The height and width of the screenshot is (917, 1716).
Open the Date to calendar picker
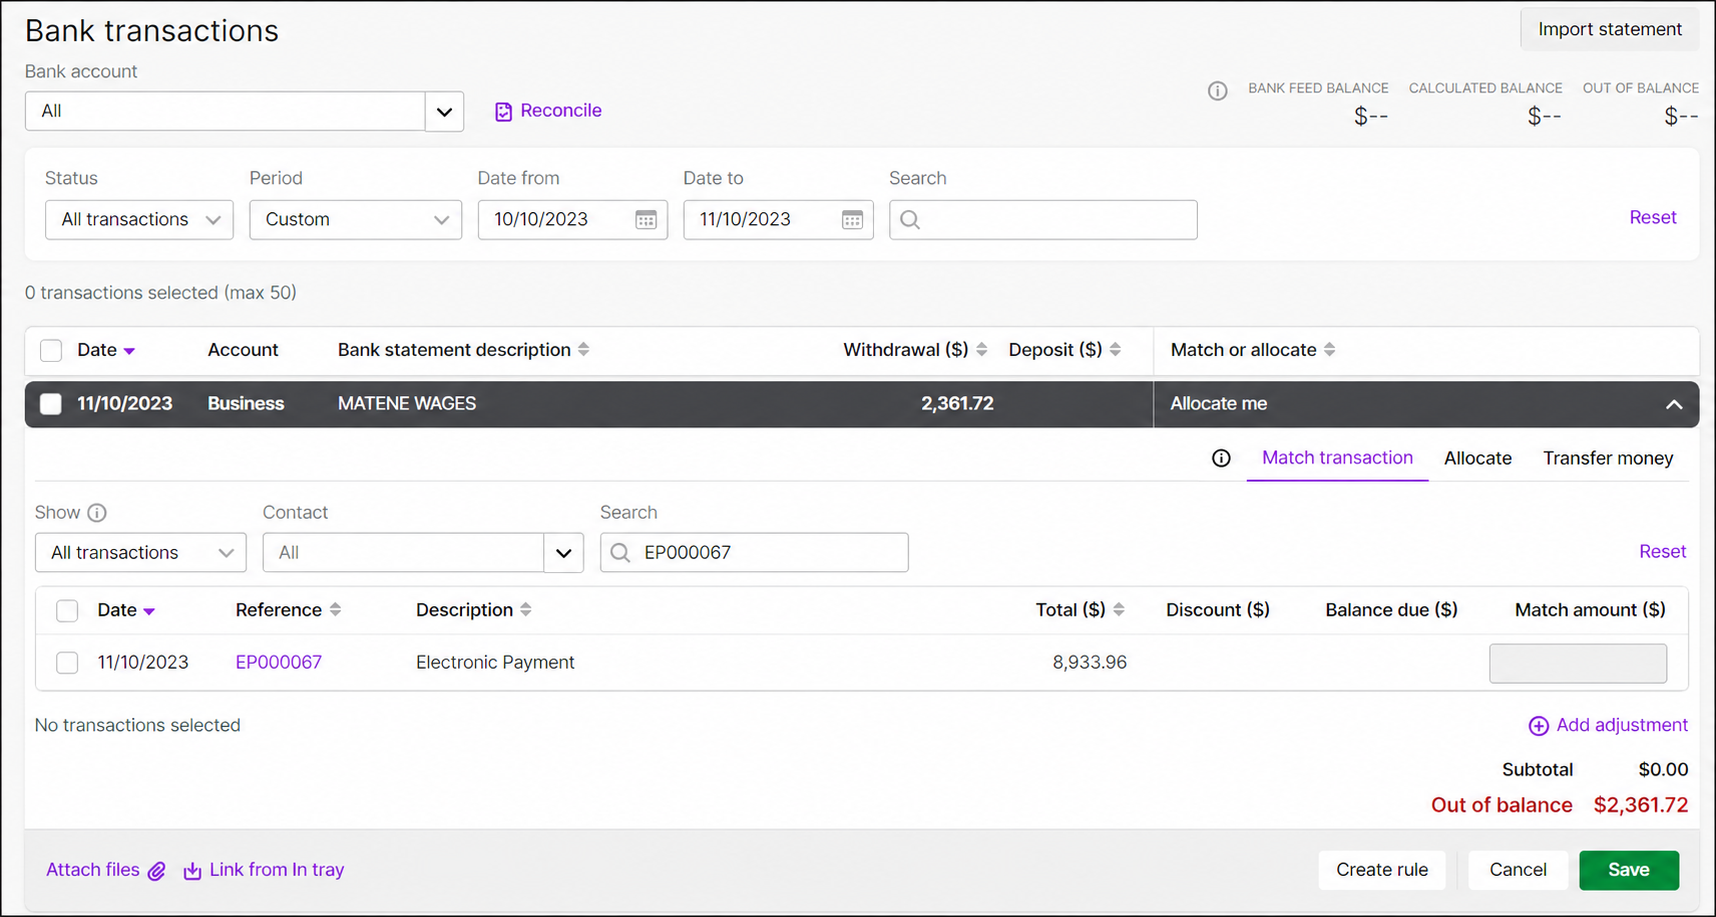852,220
